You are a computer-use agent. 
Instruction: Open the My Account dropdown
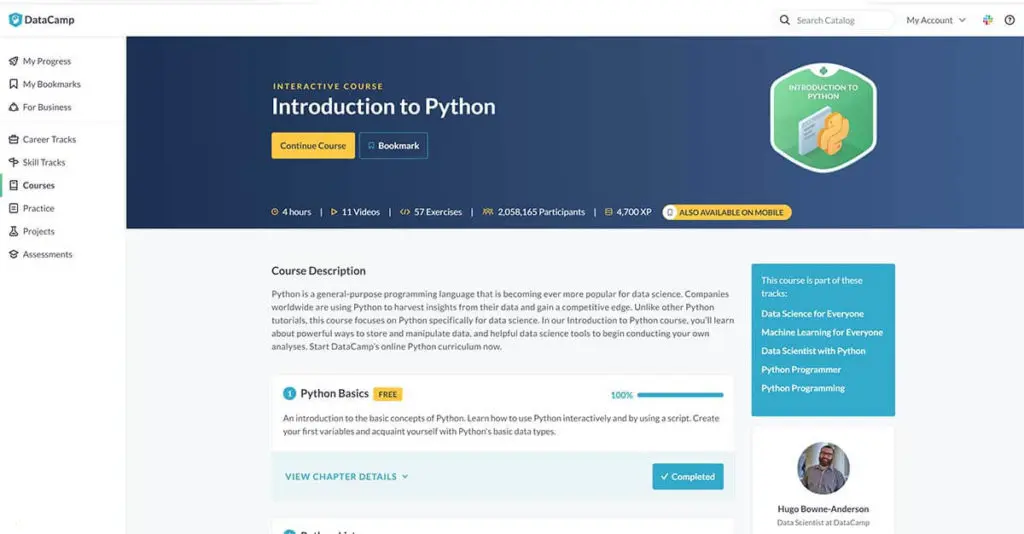935,20
